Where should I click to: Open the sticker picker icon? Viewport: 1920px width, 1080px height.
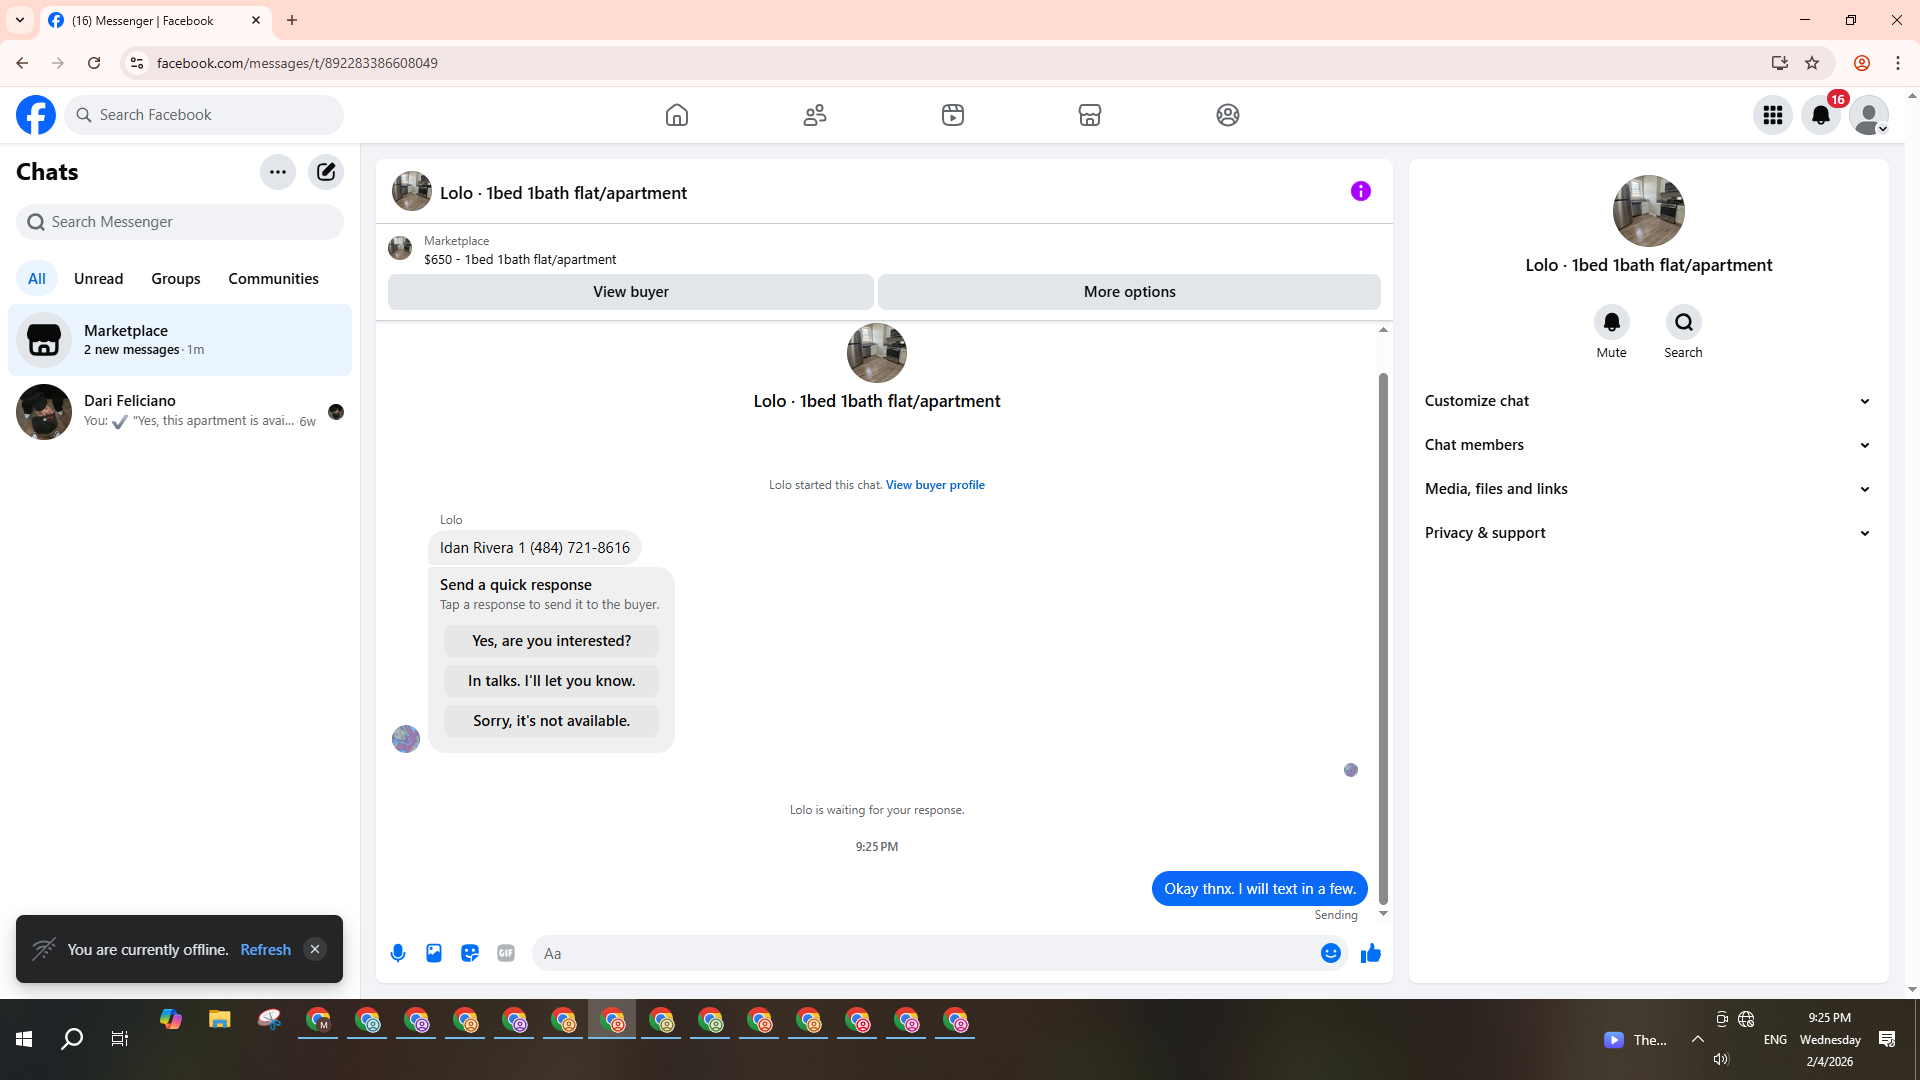click(x=470, y=953)
